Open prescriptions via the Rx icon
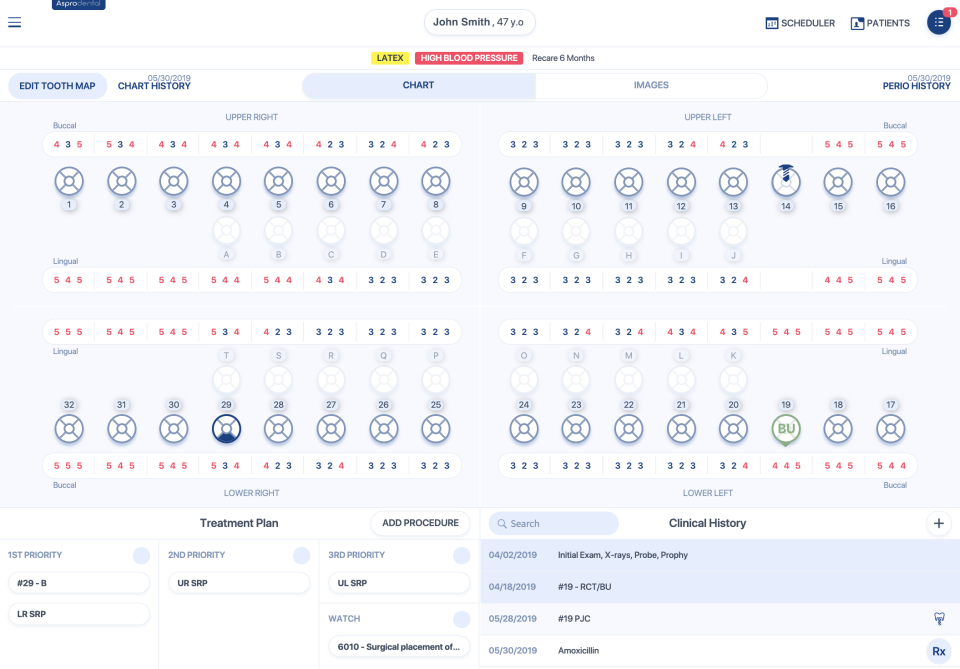The image size is (960, 669). click(938, 650)
